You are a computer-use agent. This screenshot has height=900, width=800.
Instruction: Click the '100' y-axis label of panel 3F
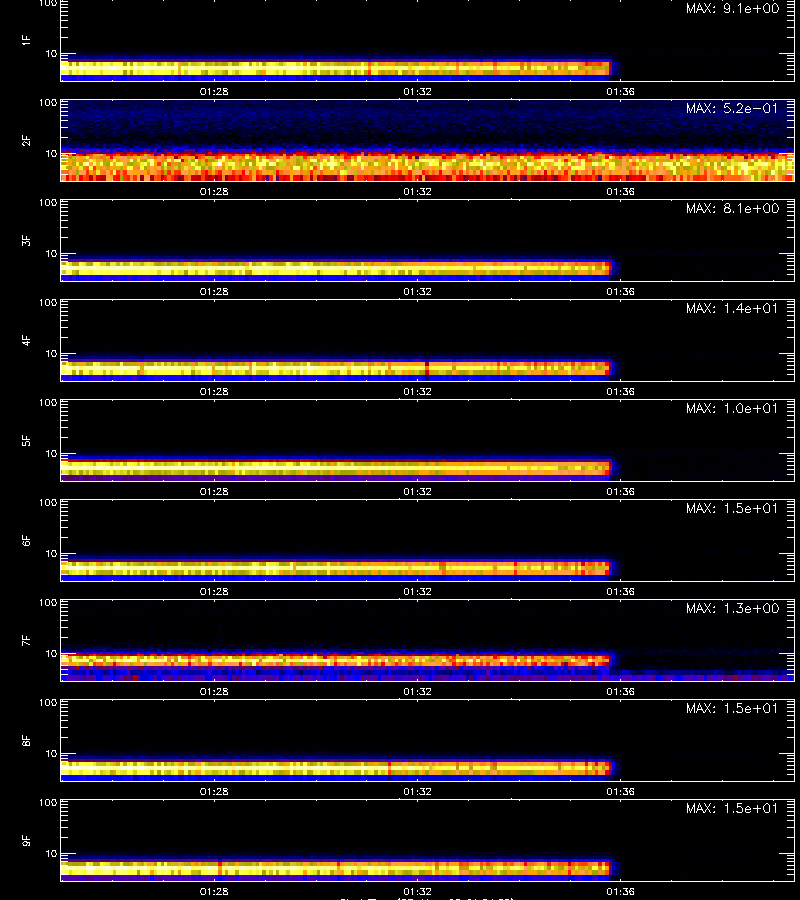pyautogui.click(x=48, y=203)
